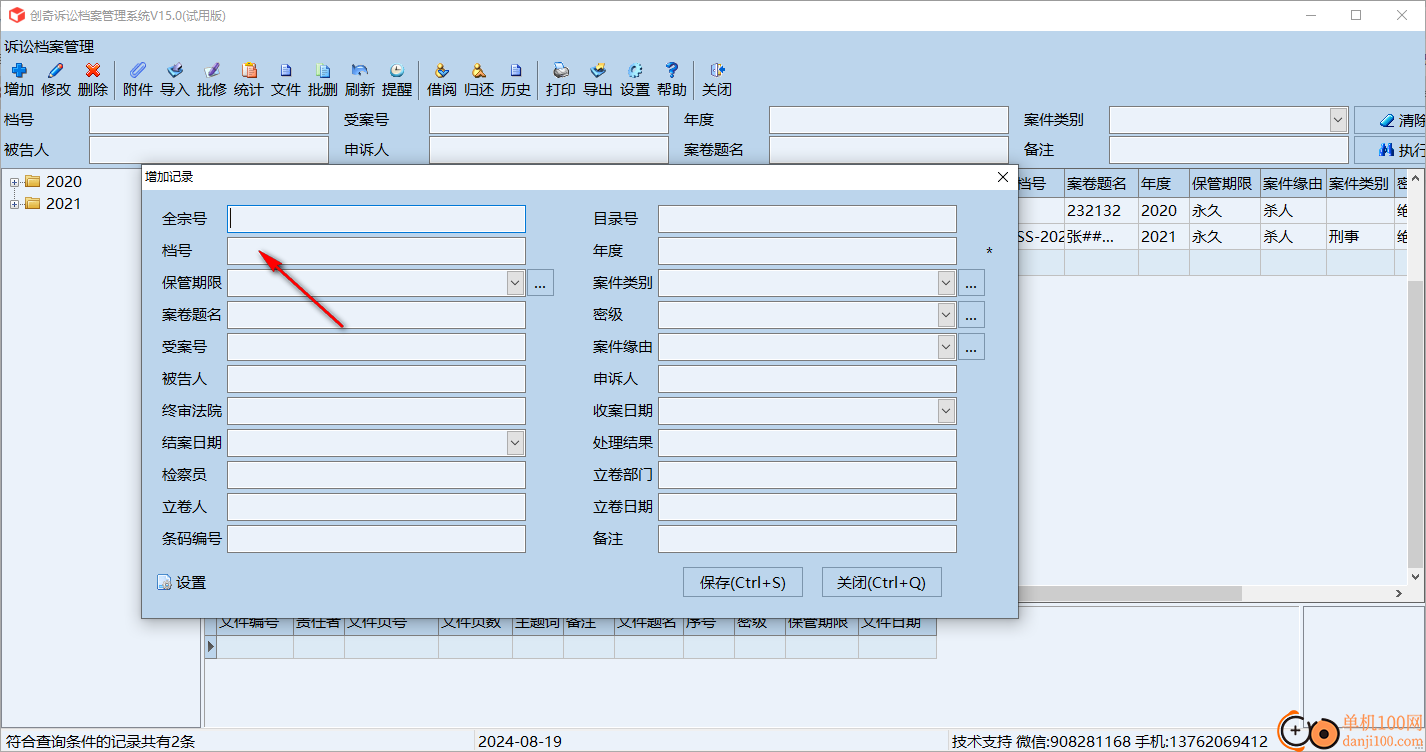Click the ... button beside 密级
Viewport: 1426px width, 752px height.
pos(972,315)
